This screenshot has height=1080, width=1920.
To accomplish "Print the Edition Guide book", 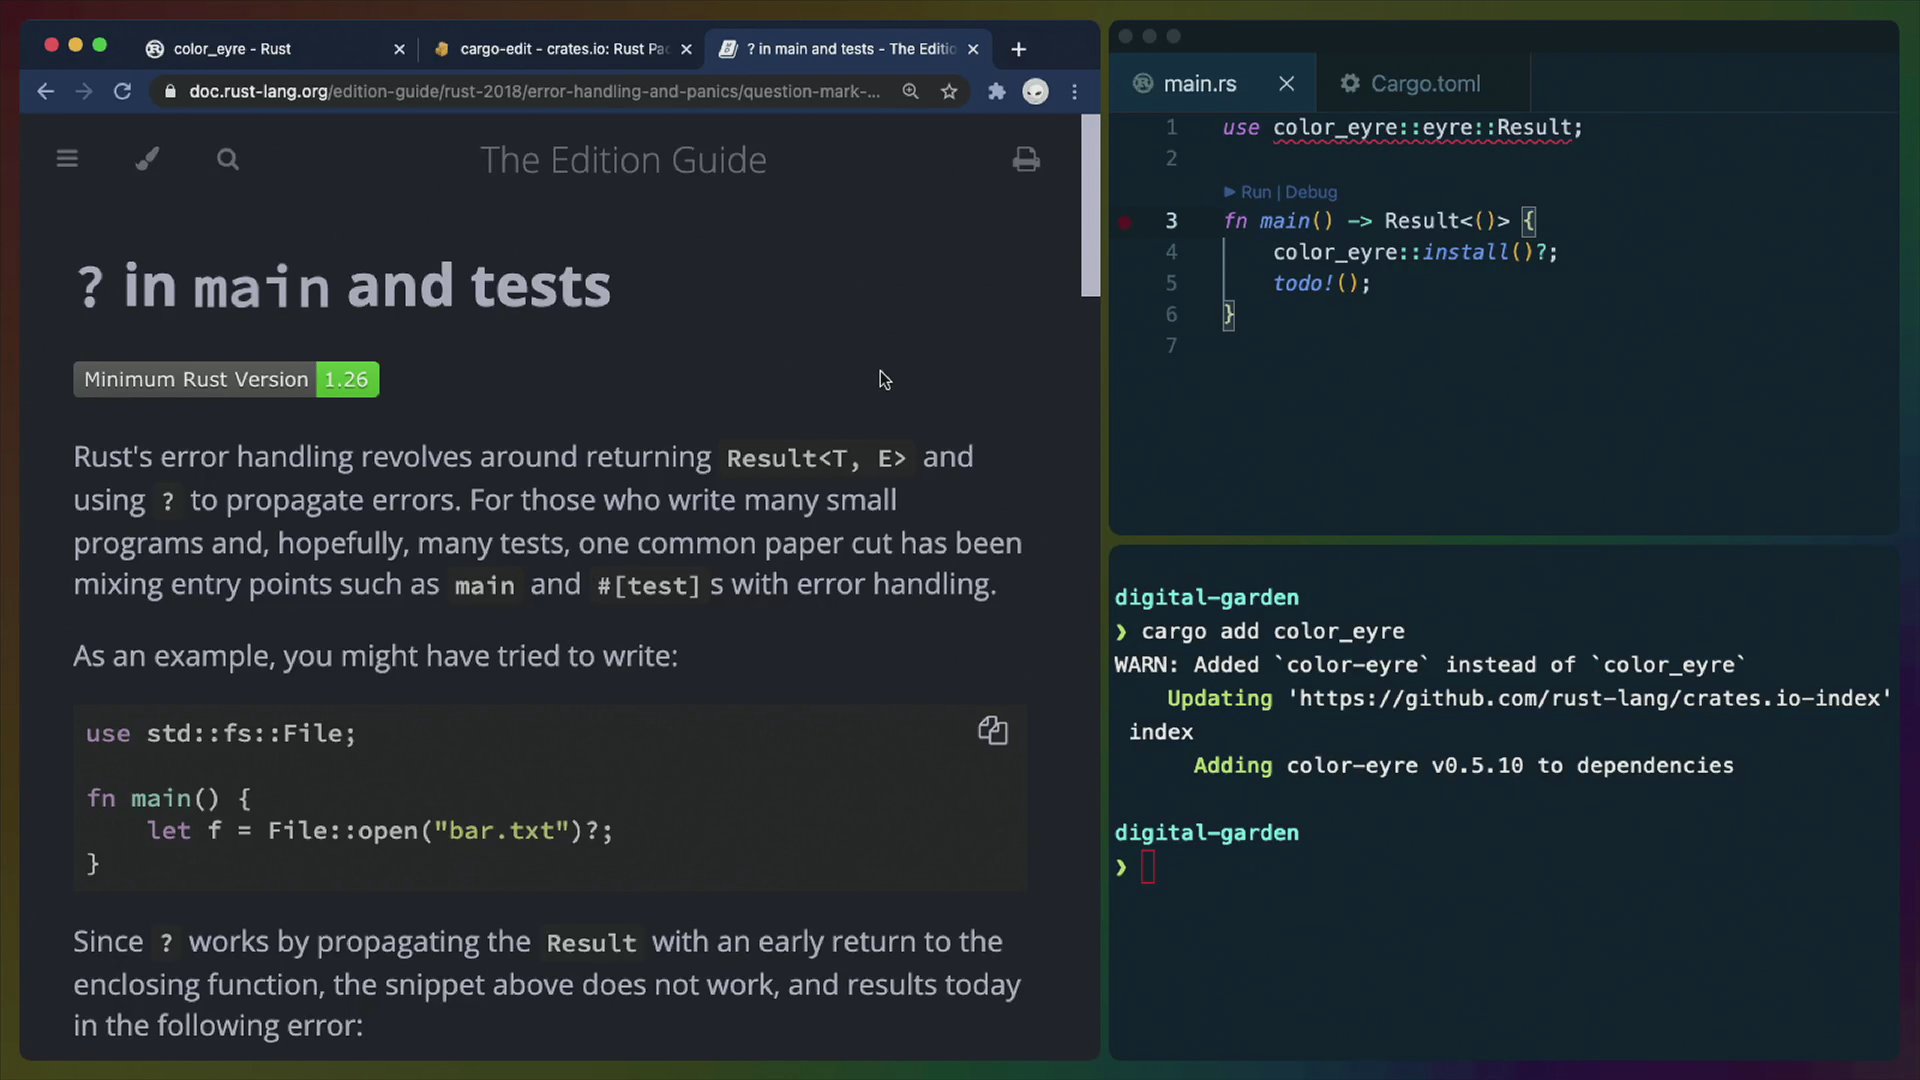I will [x=1026, y=159].
